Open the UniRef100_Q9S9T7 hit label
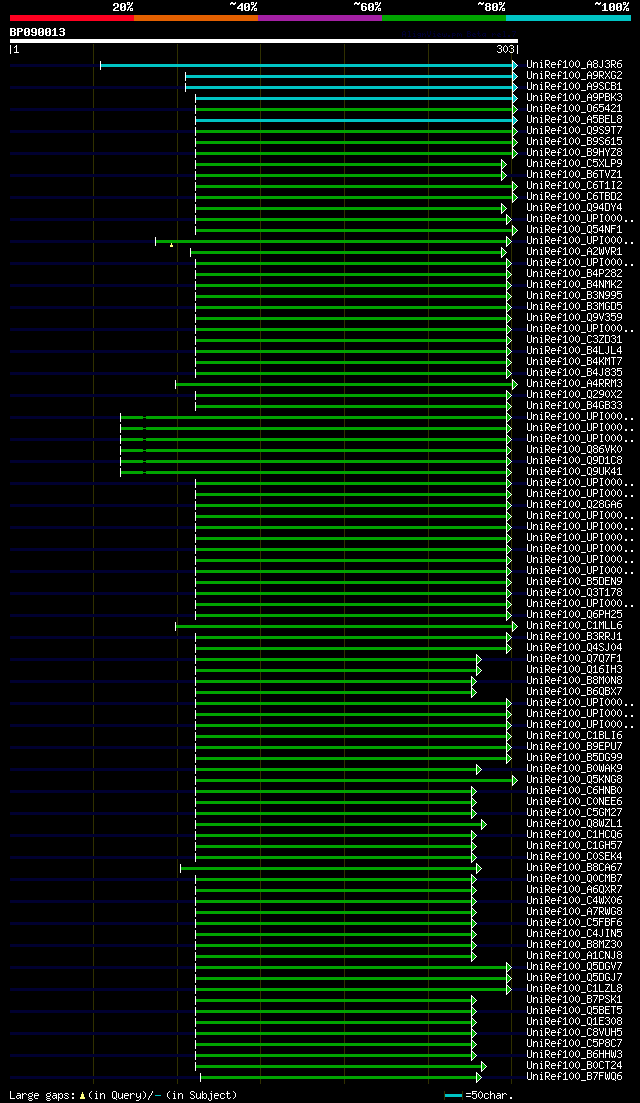The image size is (640, 1103). tap(574, 131)
